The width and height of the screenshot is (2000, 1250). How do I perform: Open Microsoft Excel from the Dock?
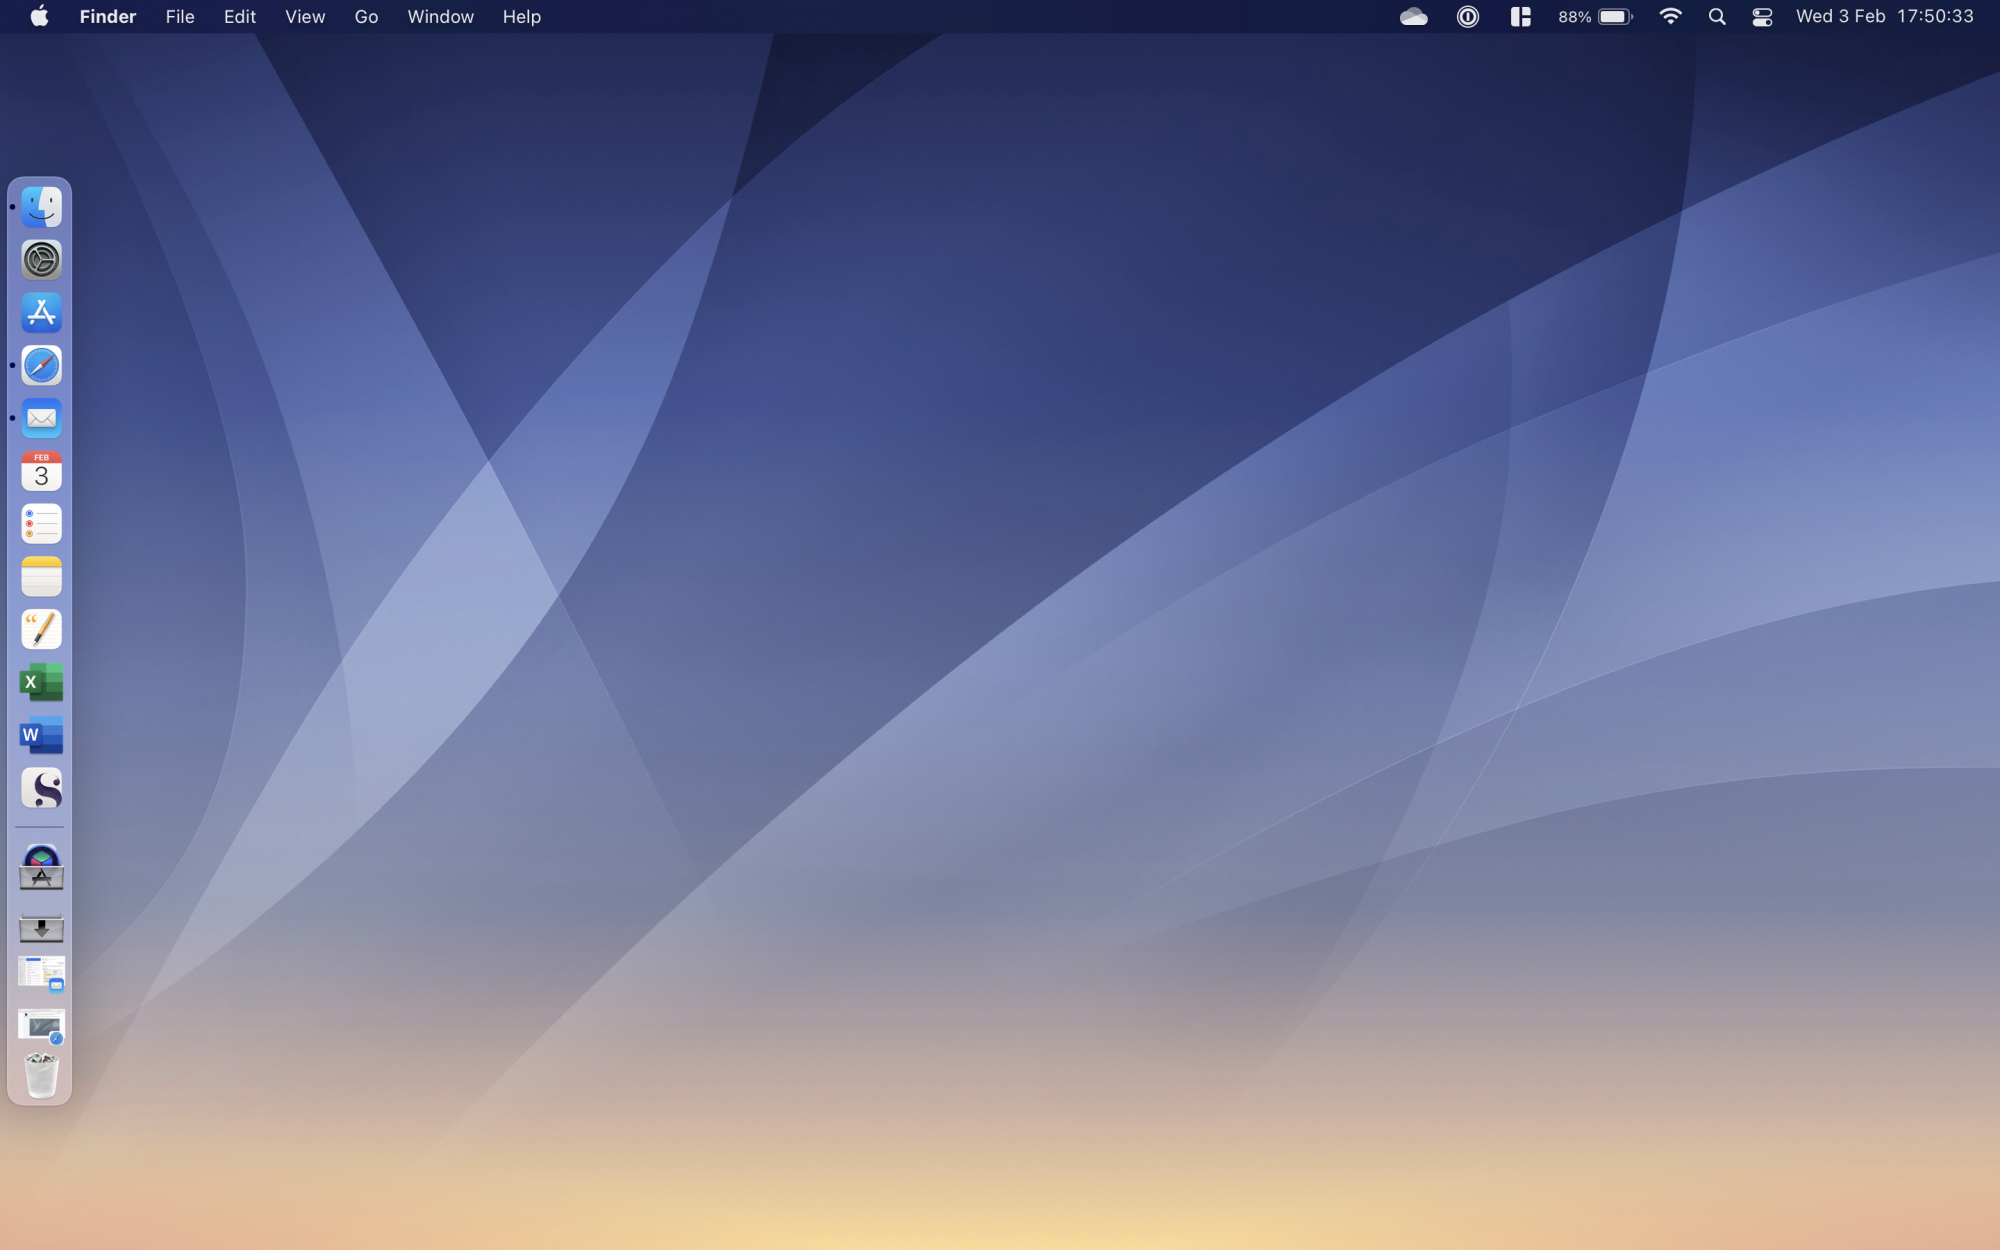[41, 683]
